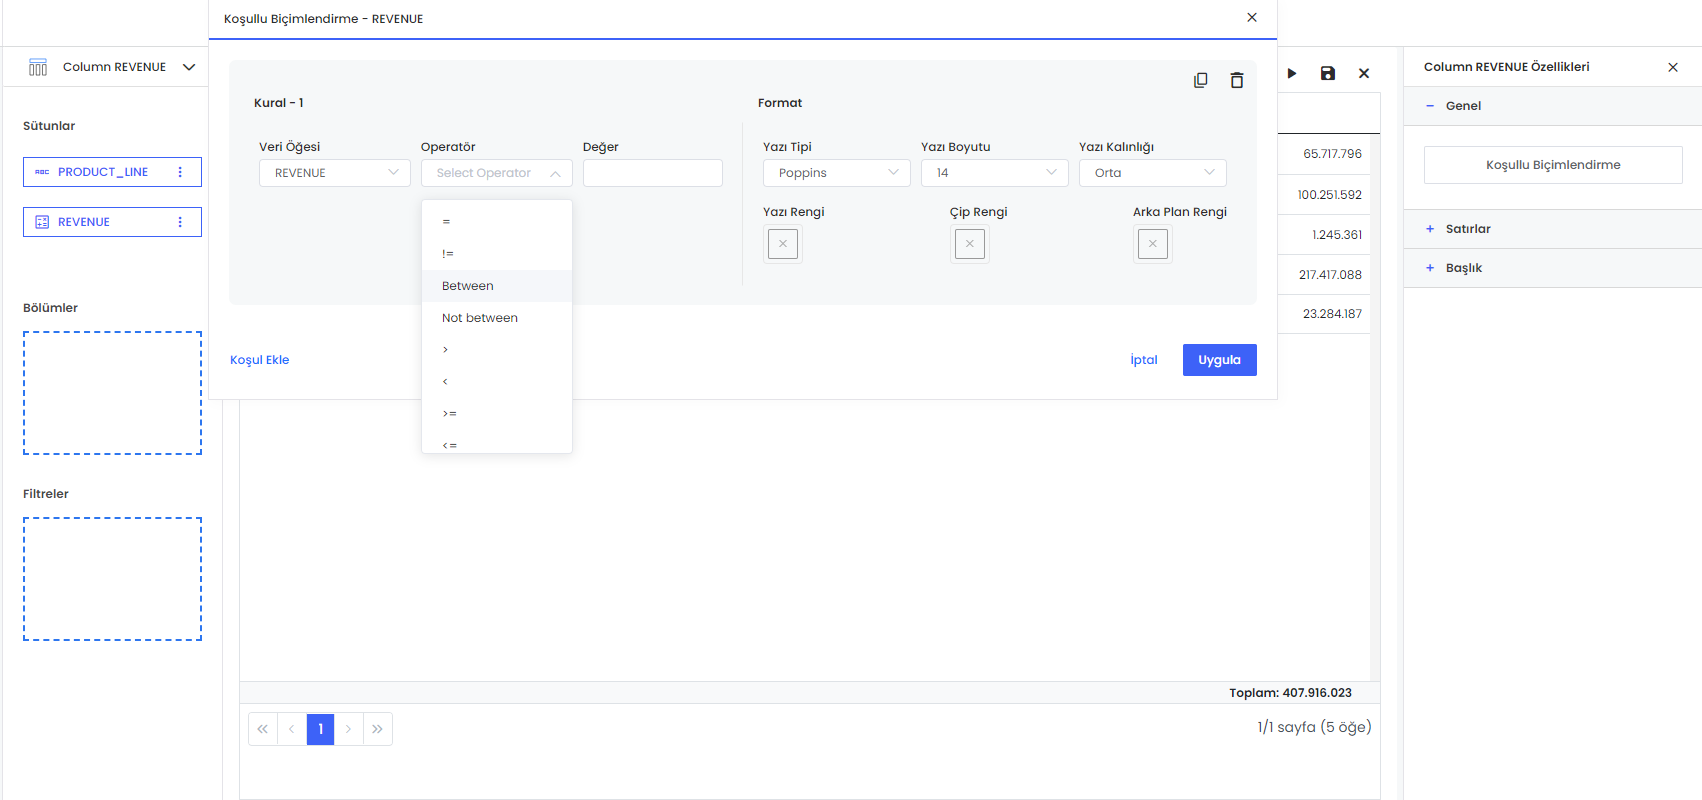Choose the < operator option
Viewport: 1702px width, 800px height.
[x=497, y=382]
